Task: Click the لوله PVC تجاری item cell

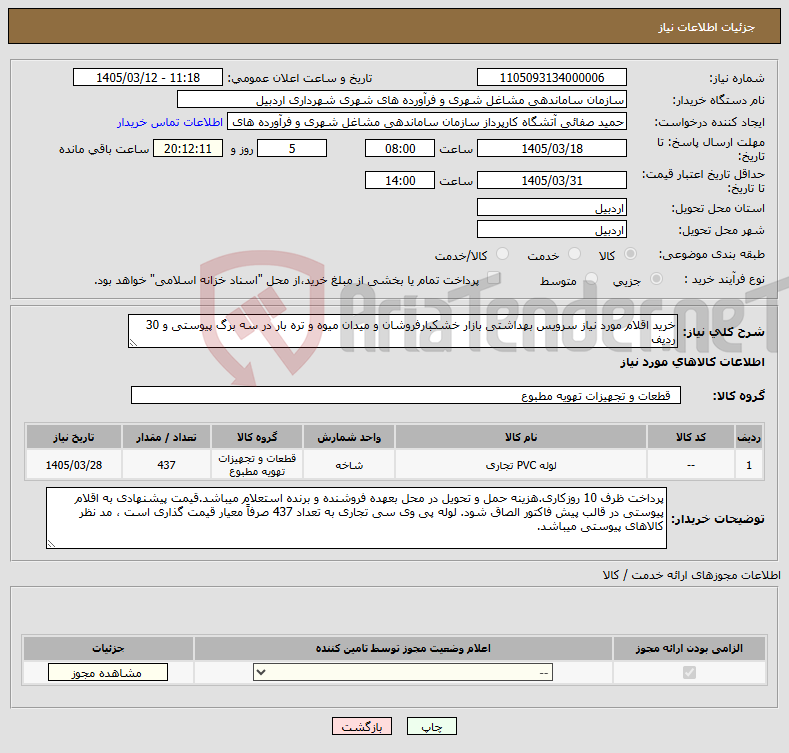Action: click(x=521, y=465)
